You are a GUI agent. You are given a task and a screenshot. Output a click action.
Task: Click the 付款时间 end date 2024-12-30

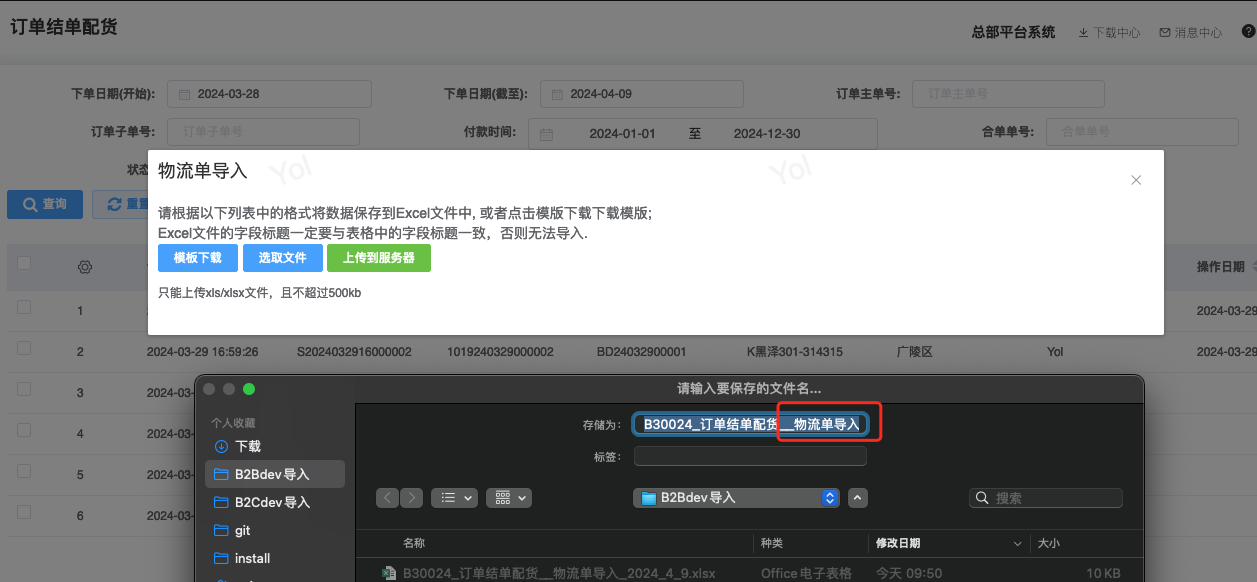tap(767, 134)
